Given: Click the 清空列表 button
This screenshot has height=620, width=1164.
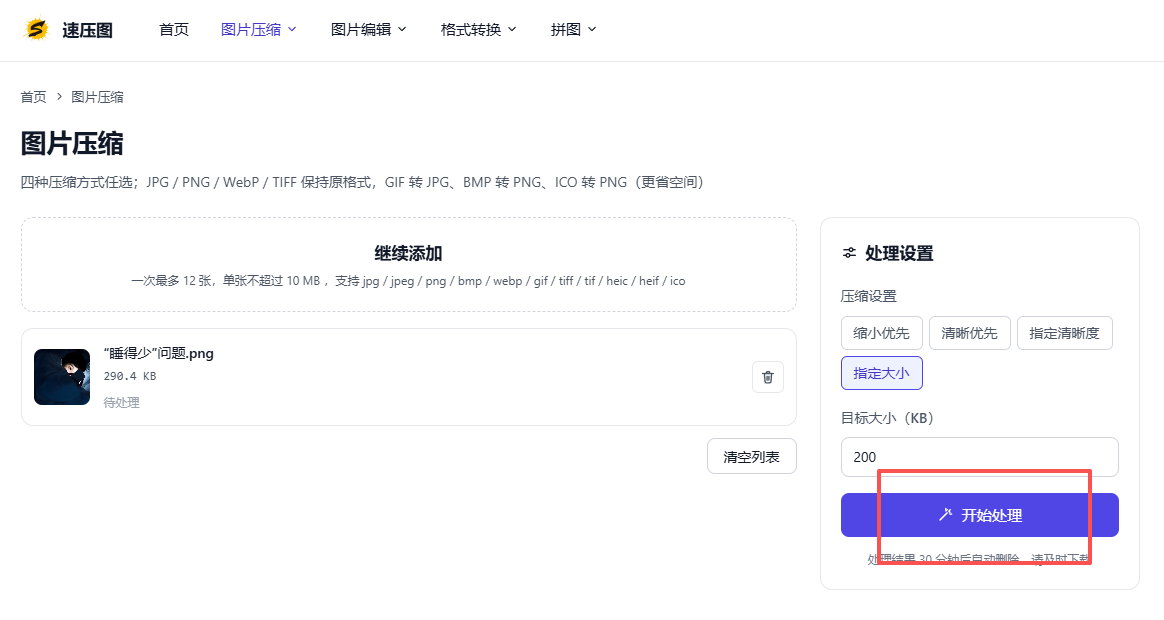Looking at the screenshot, I should click(x=751, y=457).
